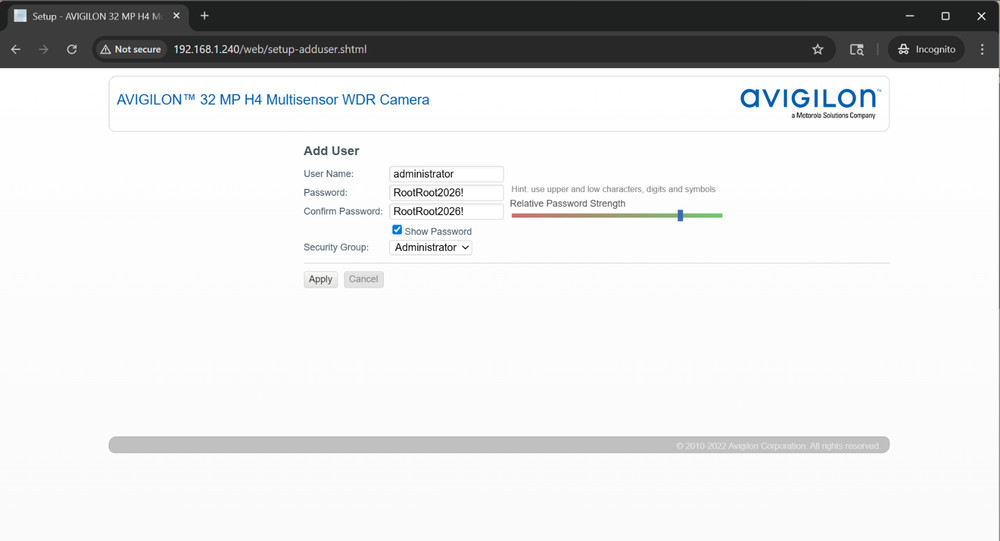Apply the new user settings

click(320, 279)
